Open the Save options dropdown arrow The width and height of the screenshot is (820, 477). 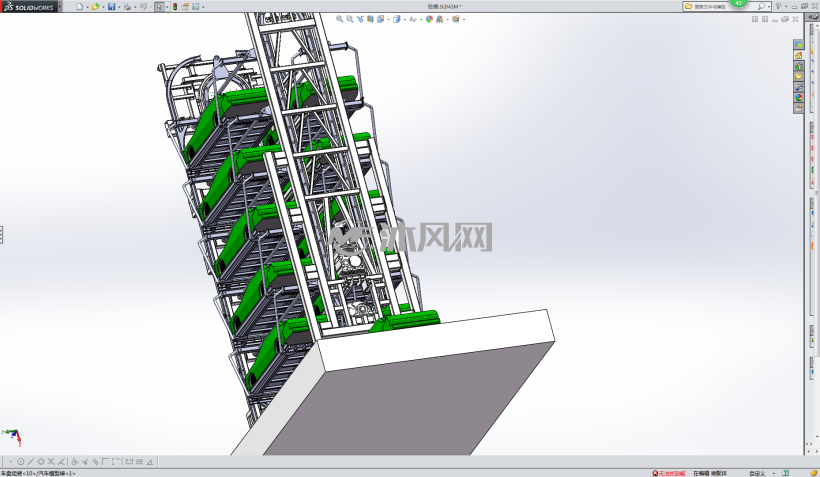coord(119,7)
